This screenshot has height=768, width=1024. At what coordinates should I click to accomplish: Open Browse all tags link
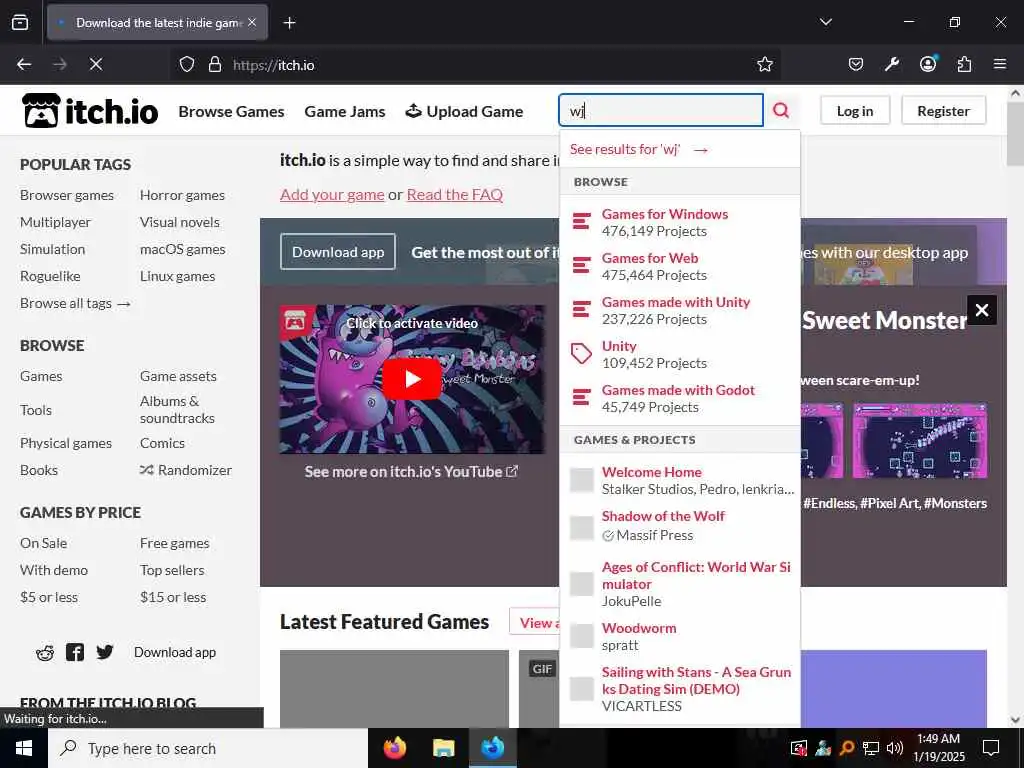[x=75, y=303]
